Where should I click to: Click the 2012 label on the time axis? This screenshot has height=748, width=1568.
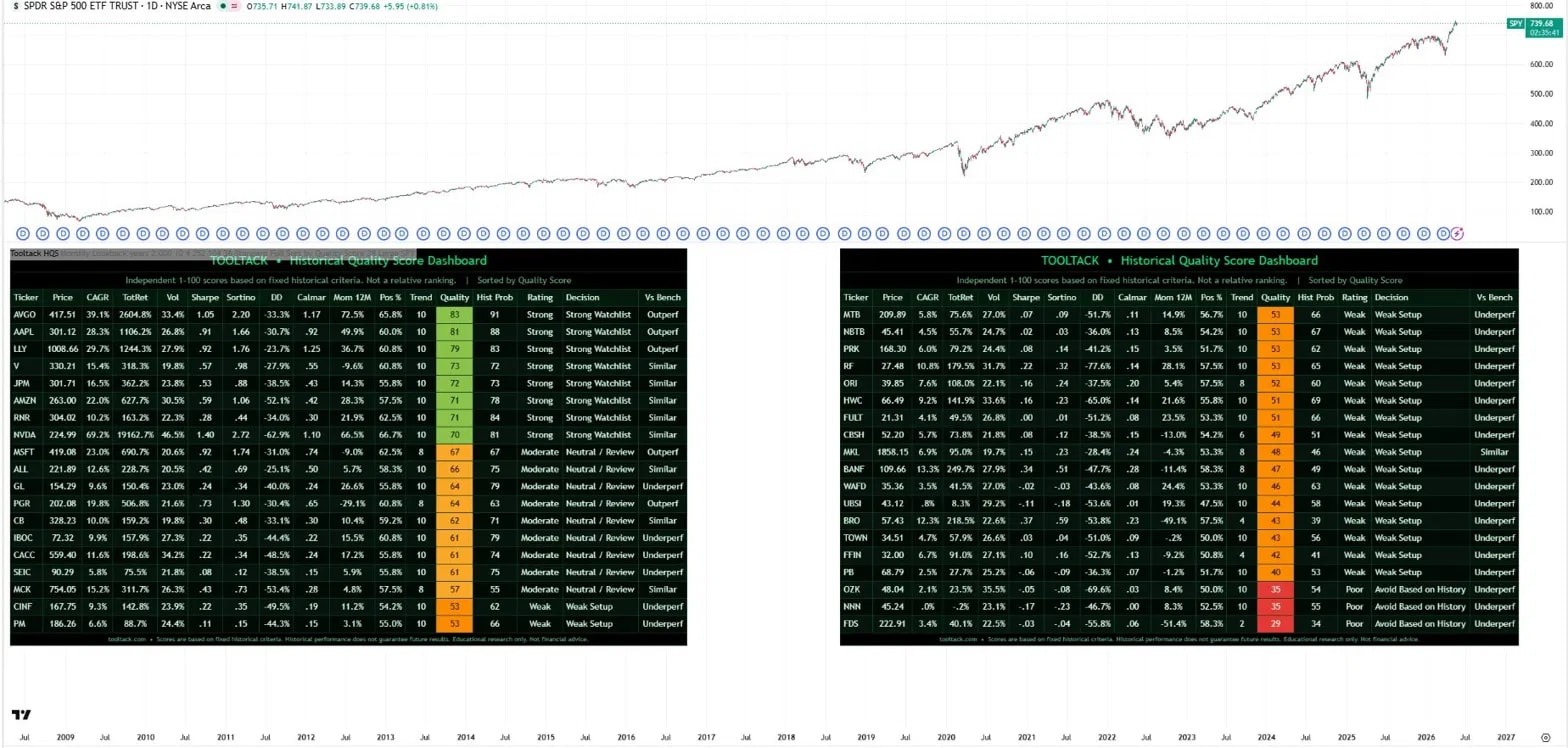pos(305,737)
